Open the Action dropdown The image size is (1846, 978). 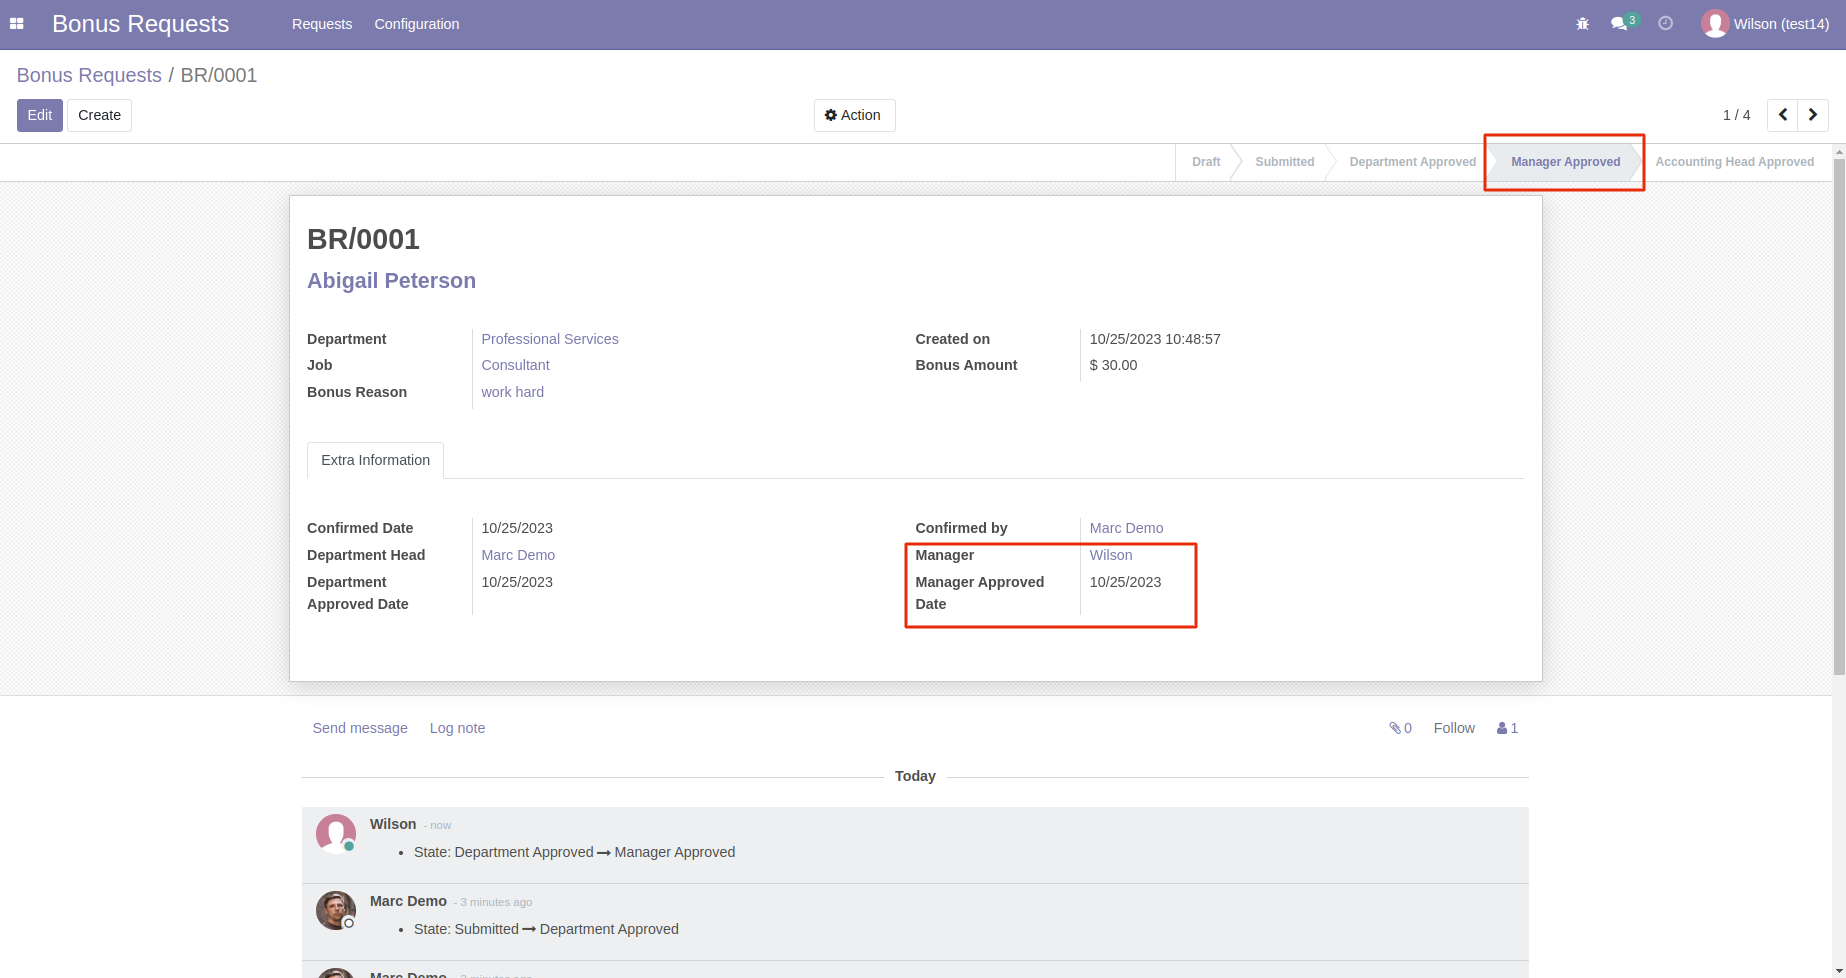854,115
